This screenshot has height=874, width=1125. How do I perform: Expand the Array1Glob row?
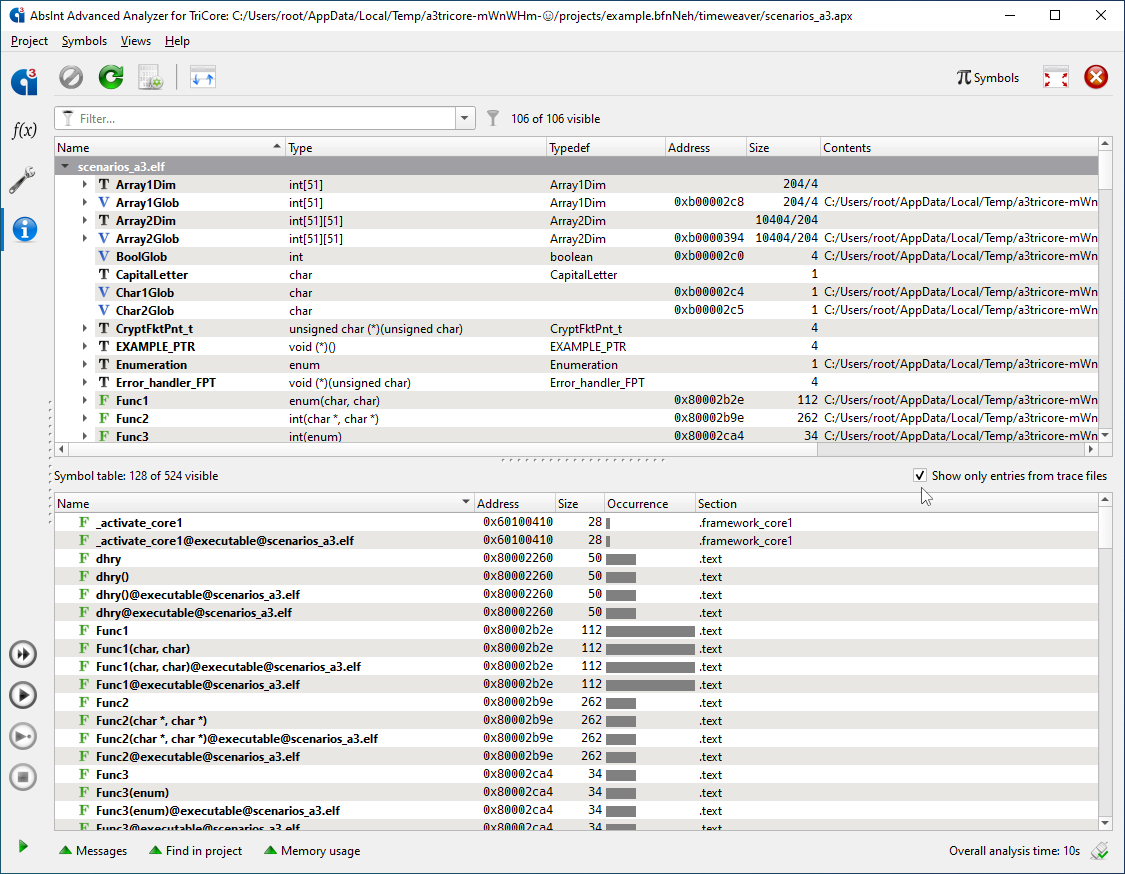pyautogui.click(x=85, y=202)
